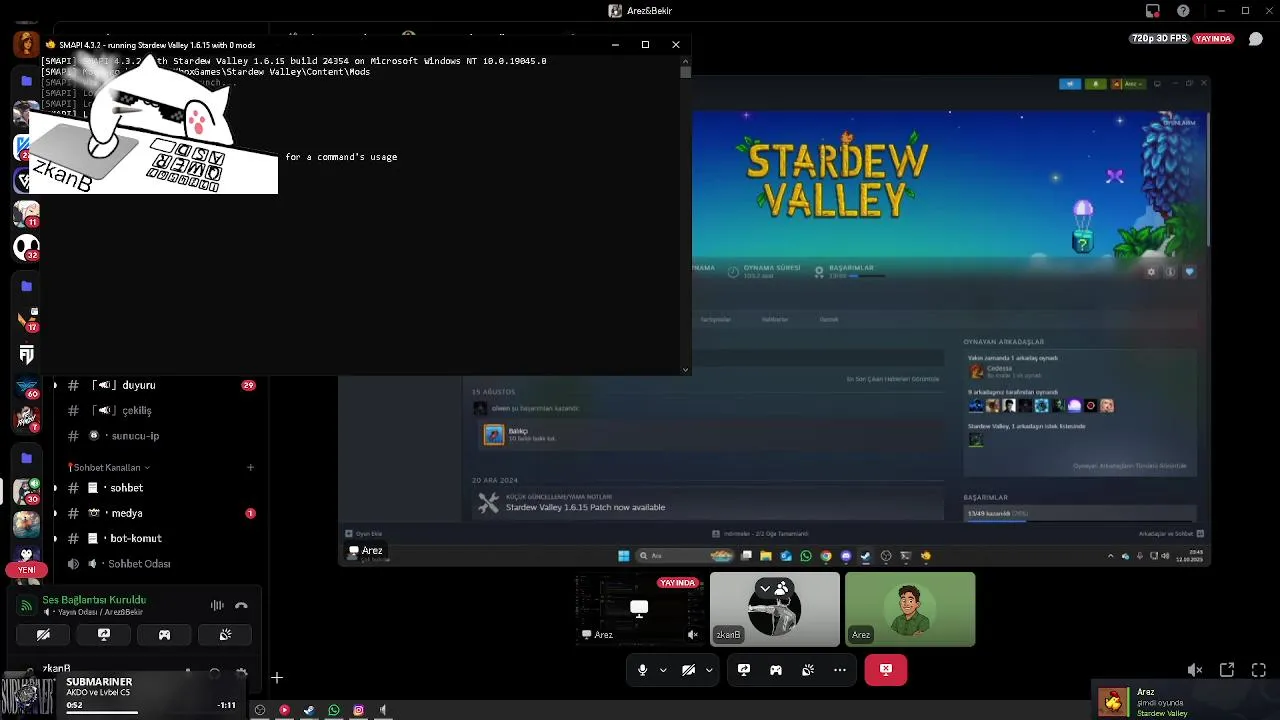Click the share screen icon in call bar

[744, 670]
